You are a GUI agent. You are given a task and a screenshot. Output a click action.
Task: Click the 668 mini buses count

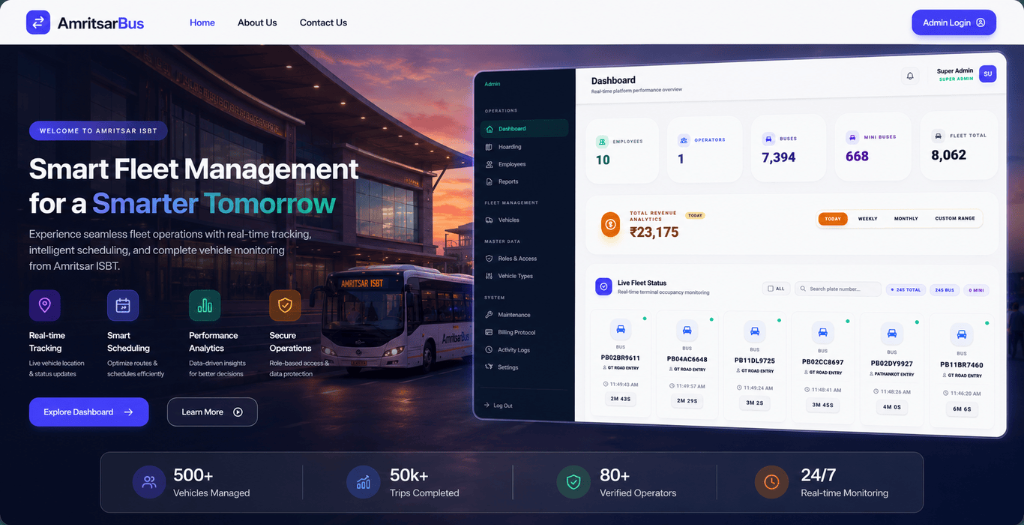click(x=857, y=156)
